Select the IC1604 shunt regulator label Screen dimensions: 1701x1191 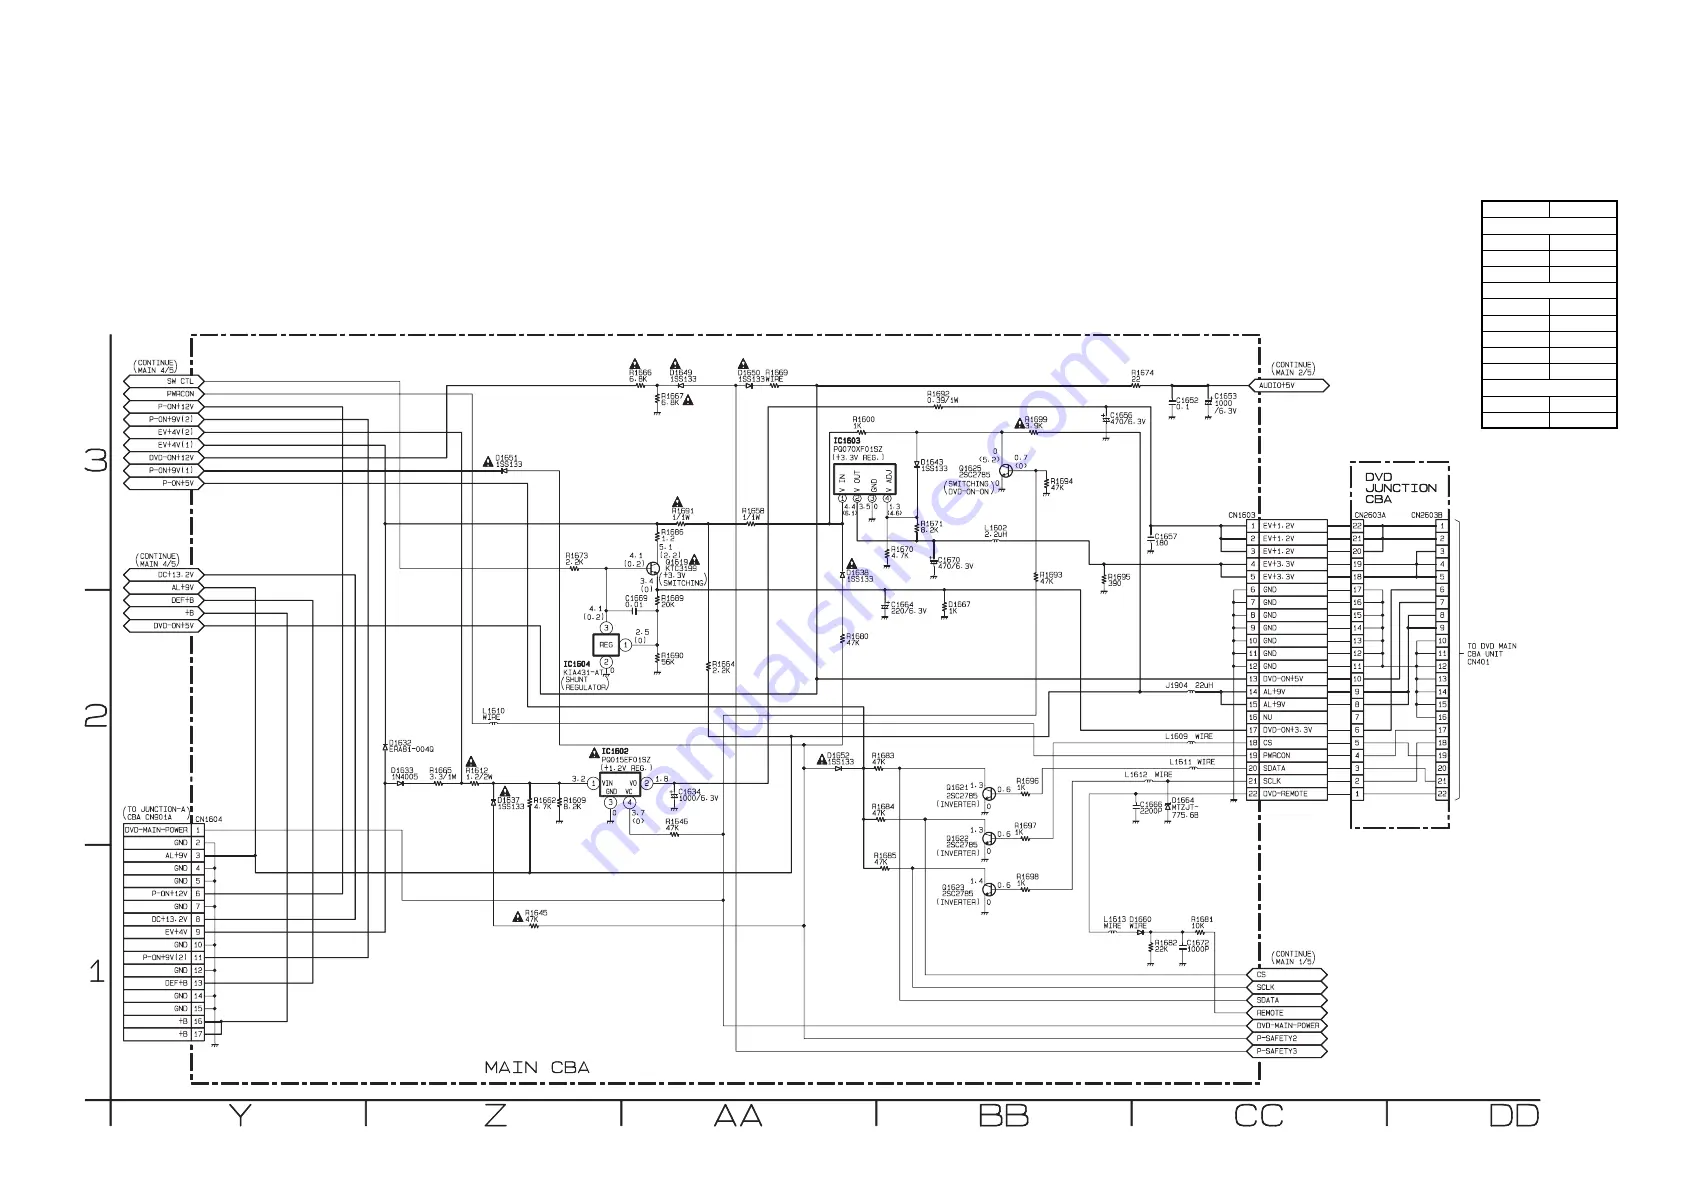coord(577,664)
